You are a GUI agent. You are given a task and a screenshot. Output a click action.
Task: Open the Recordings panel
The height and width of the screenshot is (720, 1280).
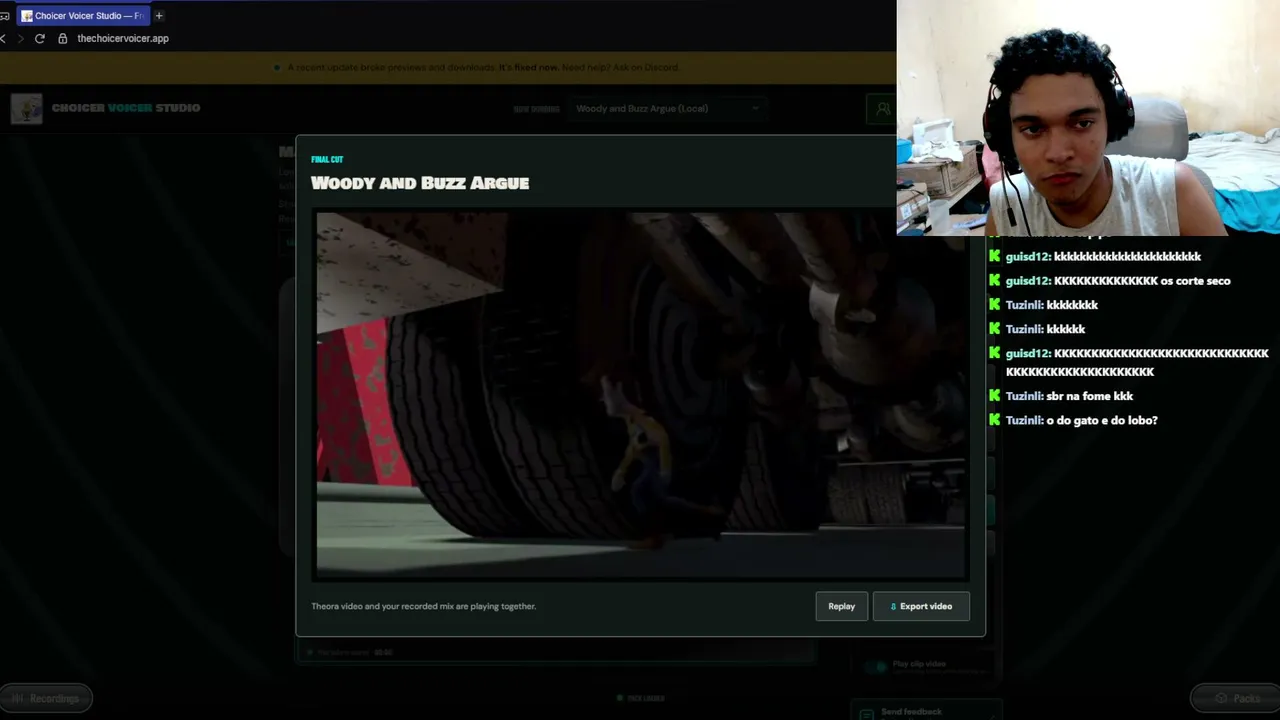tap(46, 698)
